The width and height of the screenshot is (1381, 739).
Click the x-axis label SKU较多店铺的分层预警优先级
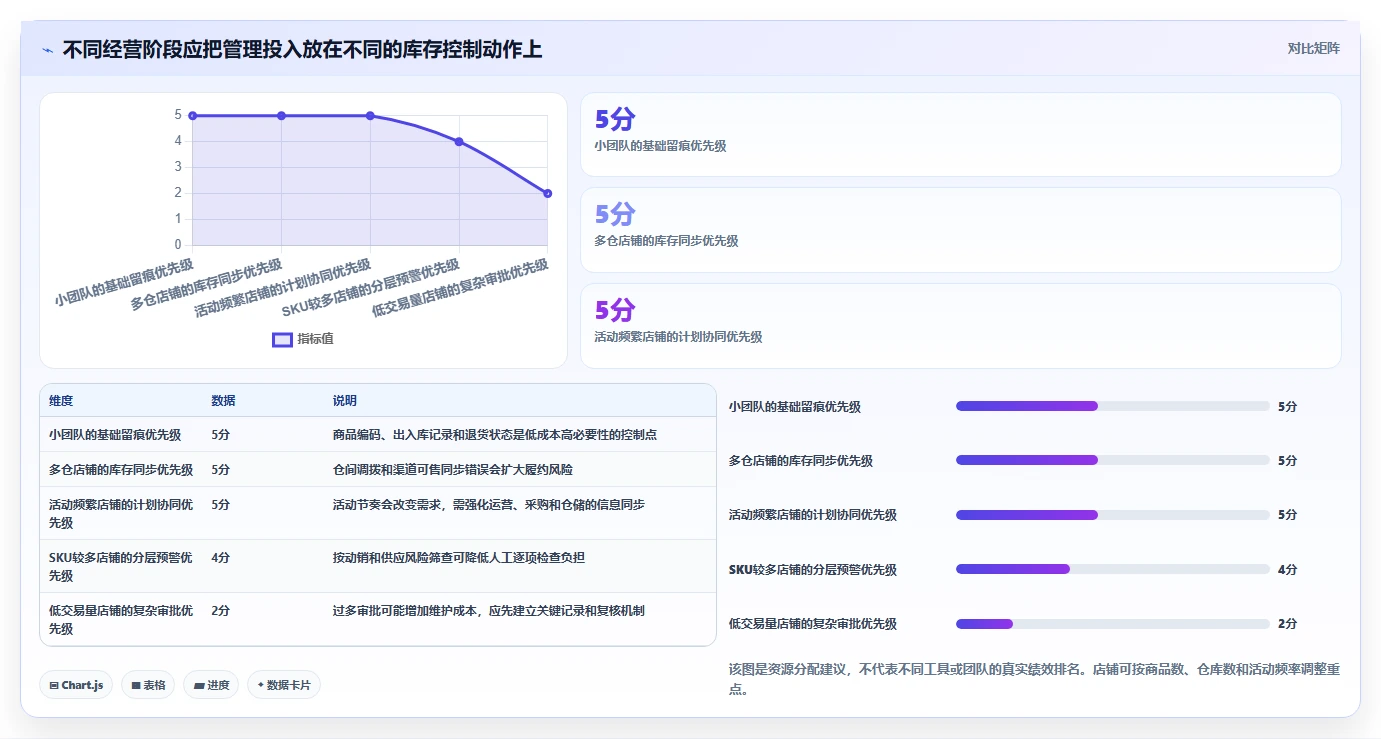[x=371, y=287]
